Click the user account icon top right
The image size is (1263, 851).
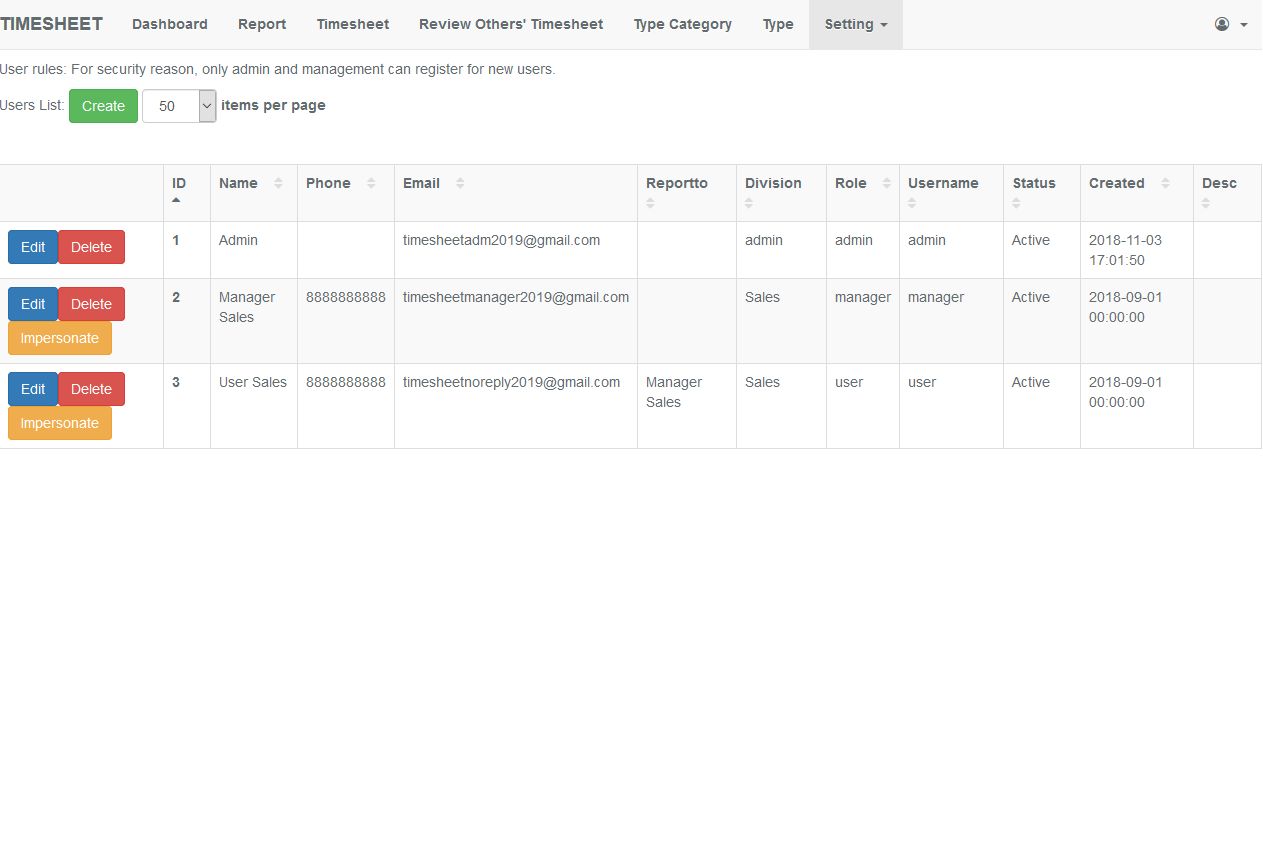pos(1220,23)
